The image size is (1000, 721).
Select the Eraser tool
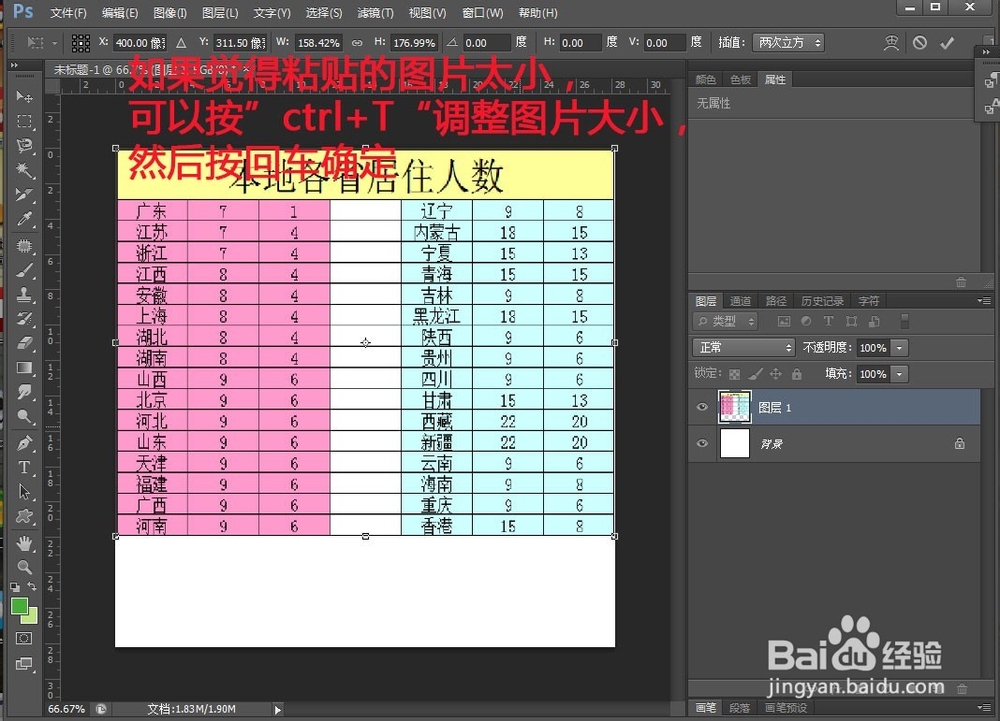[24, 343]
